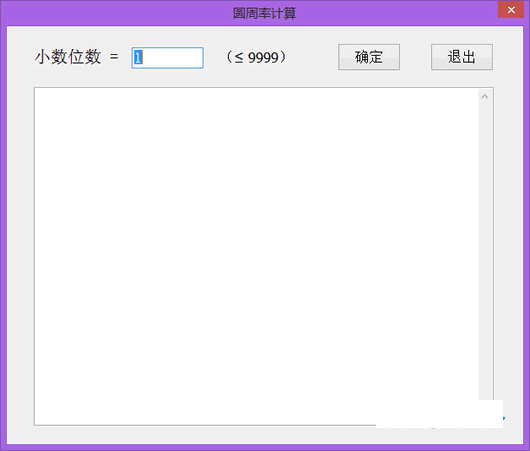Click inside the large results text area

pos(257,256)
